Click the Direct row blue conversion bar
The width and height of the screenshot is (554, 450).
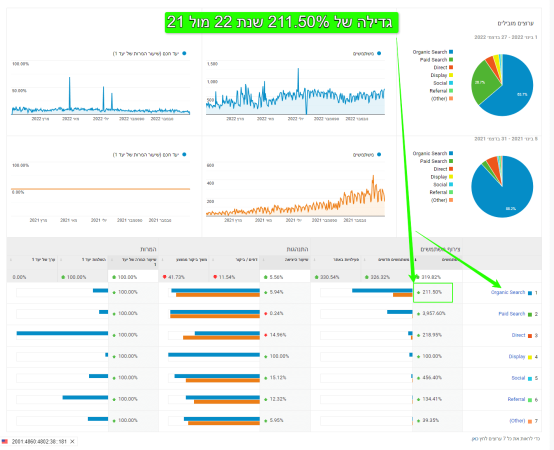coord(62,333)
